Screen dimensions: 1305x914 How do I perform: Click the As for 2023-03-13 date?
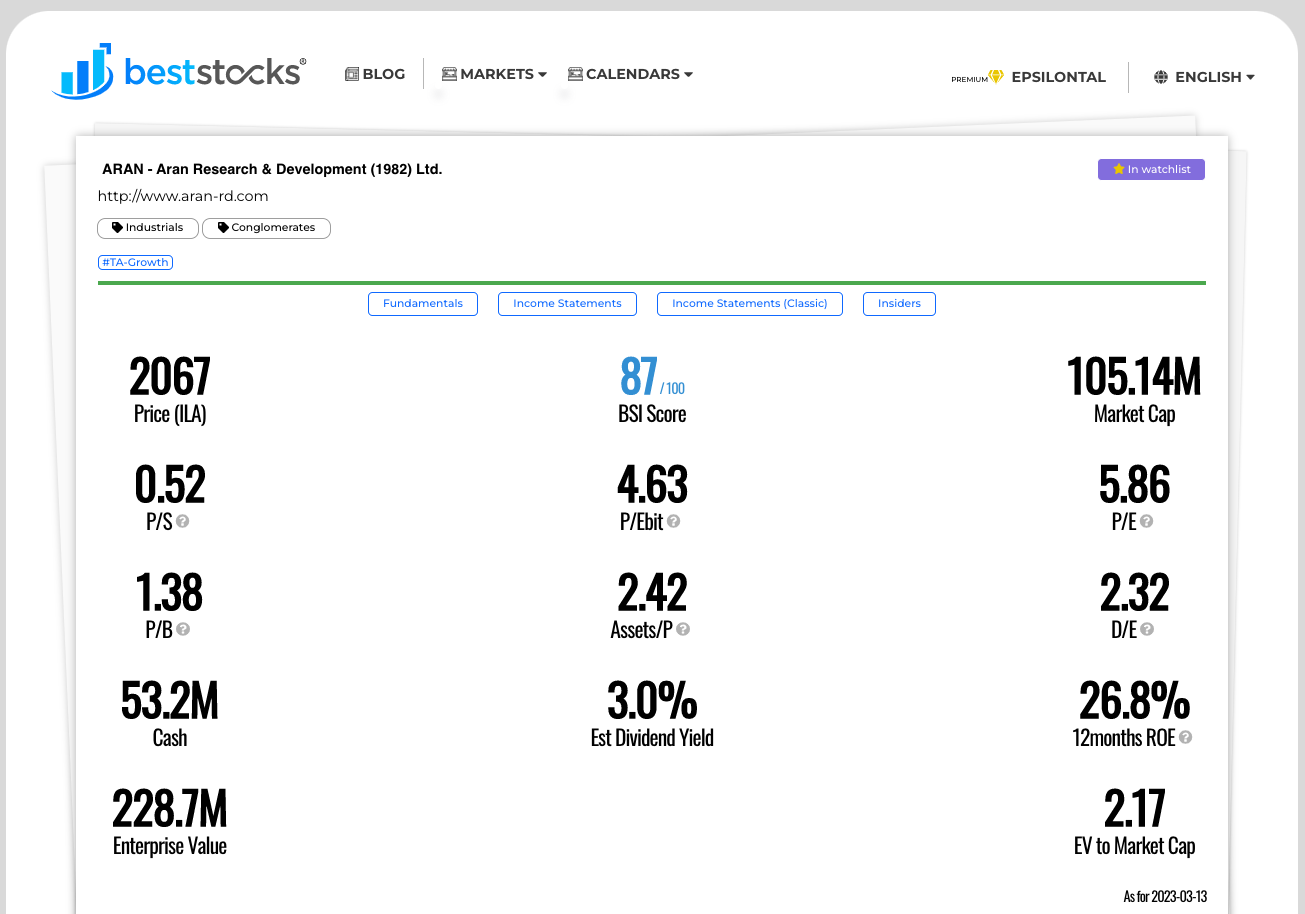1165,896
